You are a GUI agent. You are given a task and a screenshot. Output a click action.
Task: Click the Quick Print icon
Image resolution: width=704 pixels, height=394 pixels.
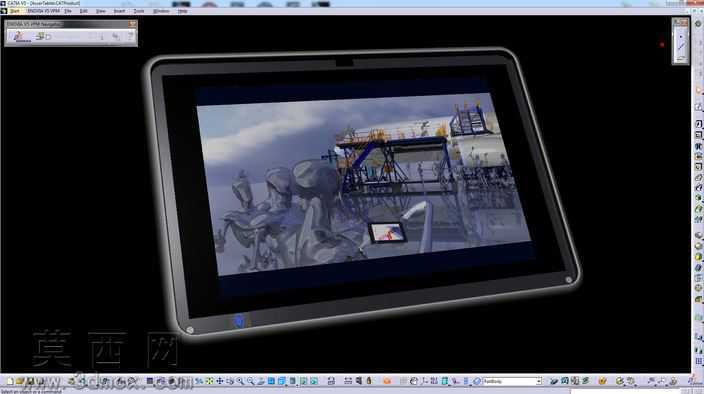(x=40, y=381)
